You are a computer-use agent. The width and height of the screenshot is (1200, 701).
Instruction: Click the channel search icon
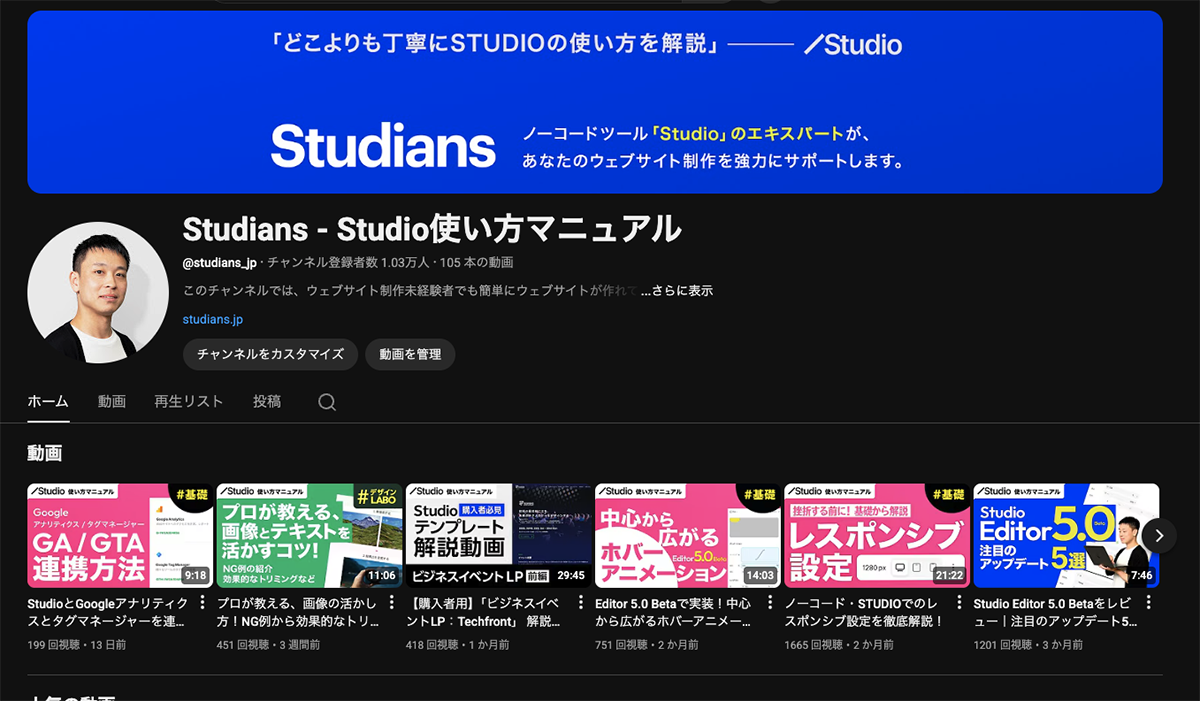tap(327, 401)
